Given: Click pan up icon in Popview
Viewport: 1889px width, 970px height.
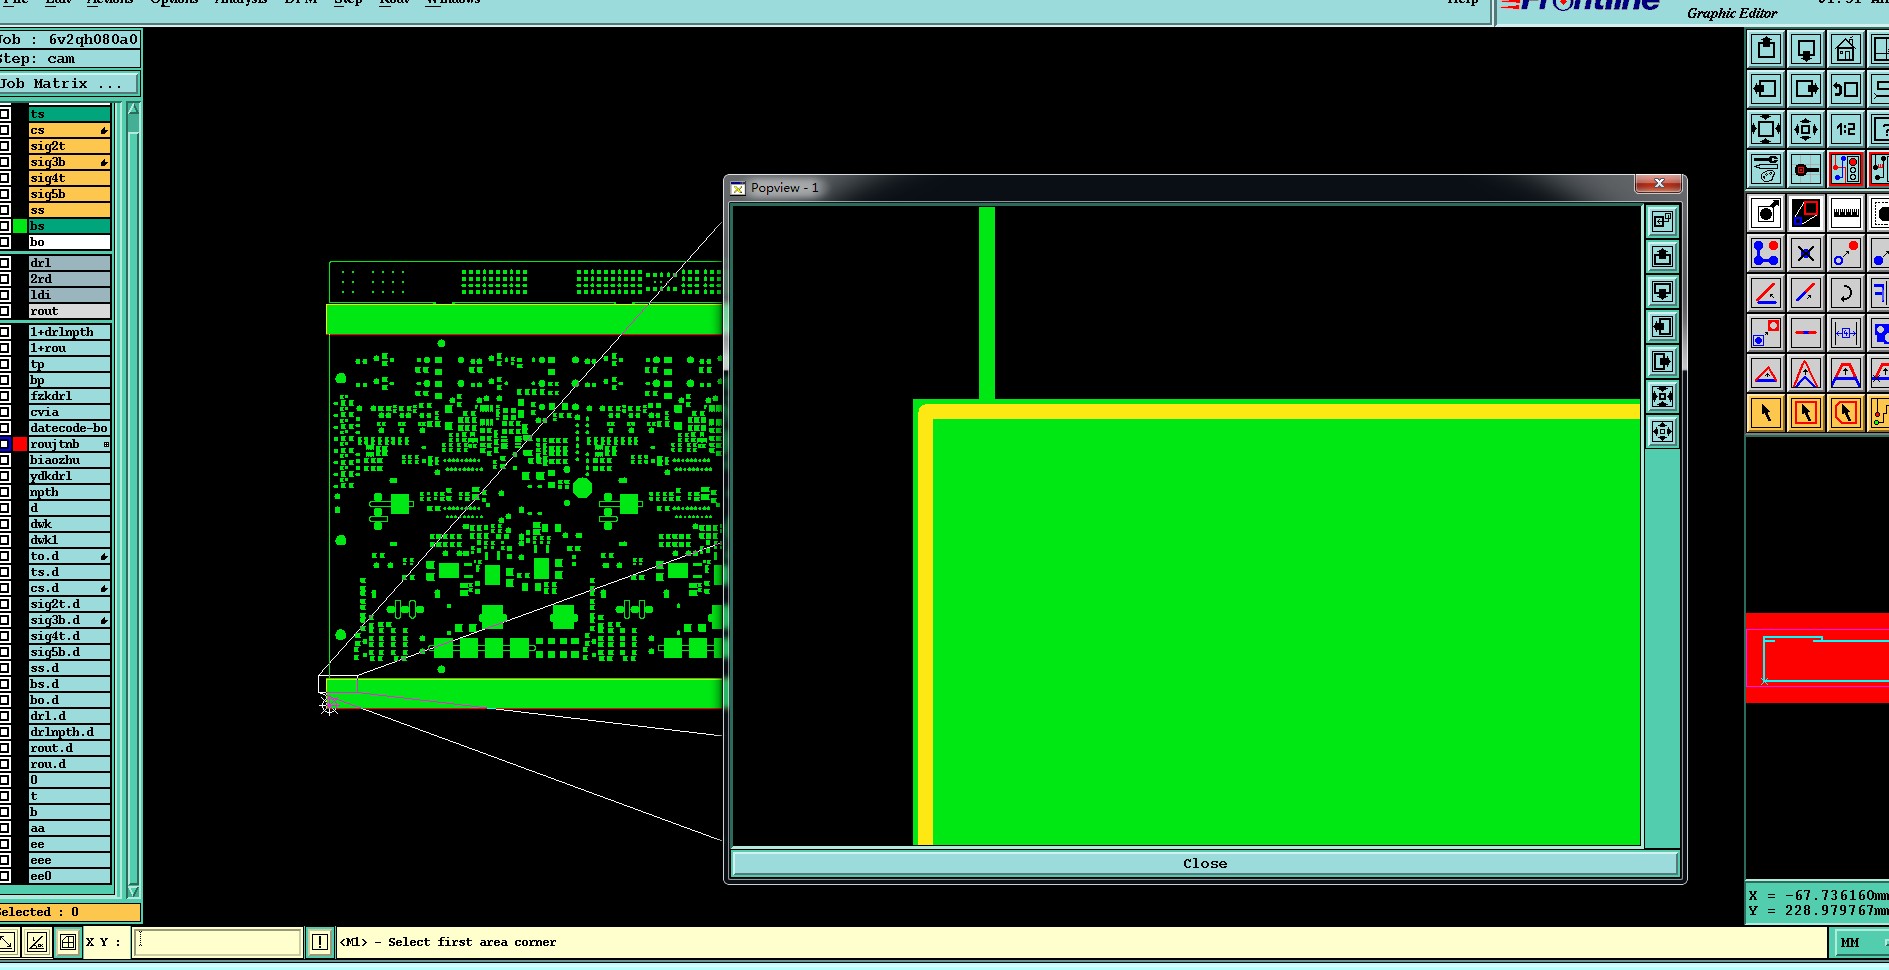Looking at the screenshot, I should coord(1662,257).
